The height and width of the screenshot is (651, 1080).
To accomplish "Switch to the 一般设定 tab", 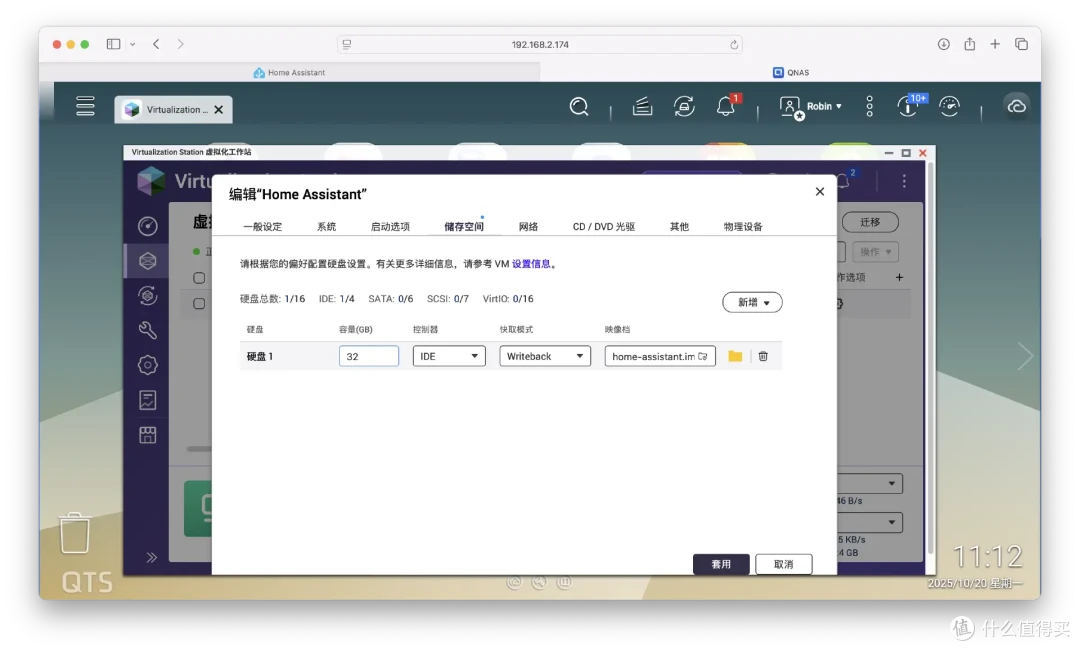I will (x=262, y=227).
